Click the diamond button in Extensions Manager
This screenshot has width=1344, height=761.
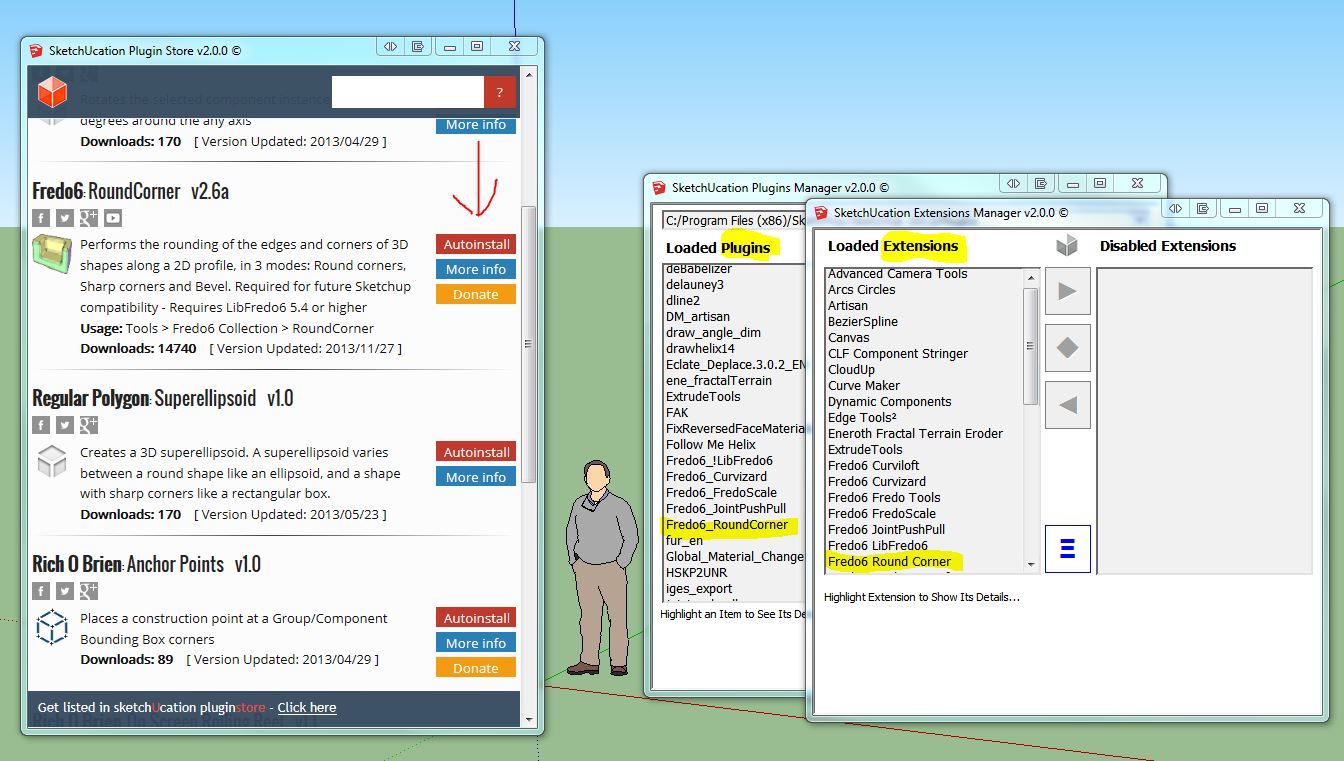[1067, 348]
